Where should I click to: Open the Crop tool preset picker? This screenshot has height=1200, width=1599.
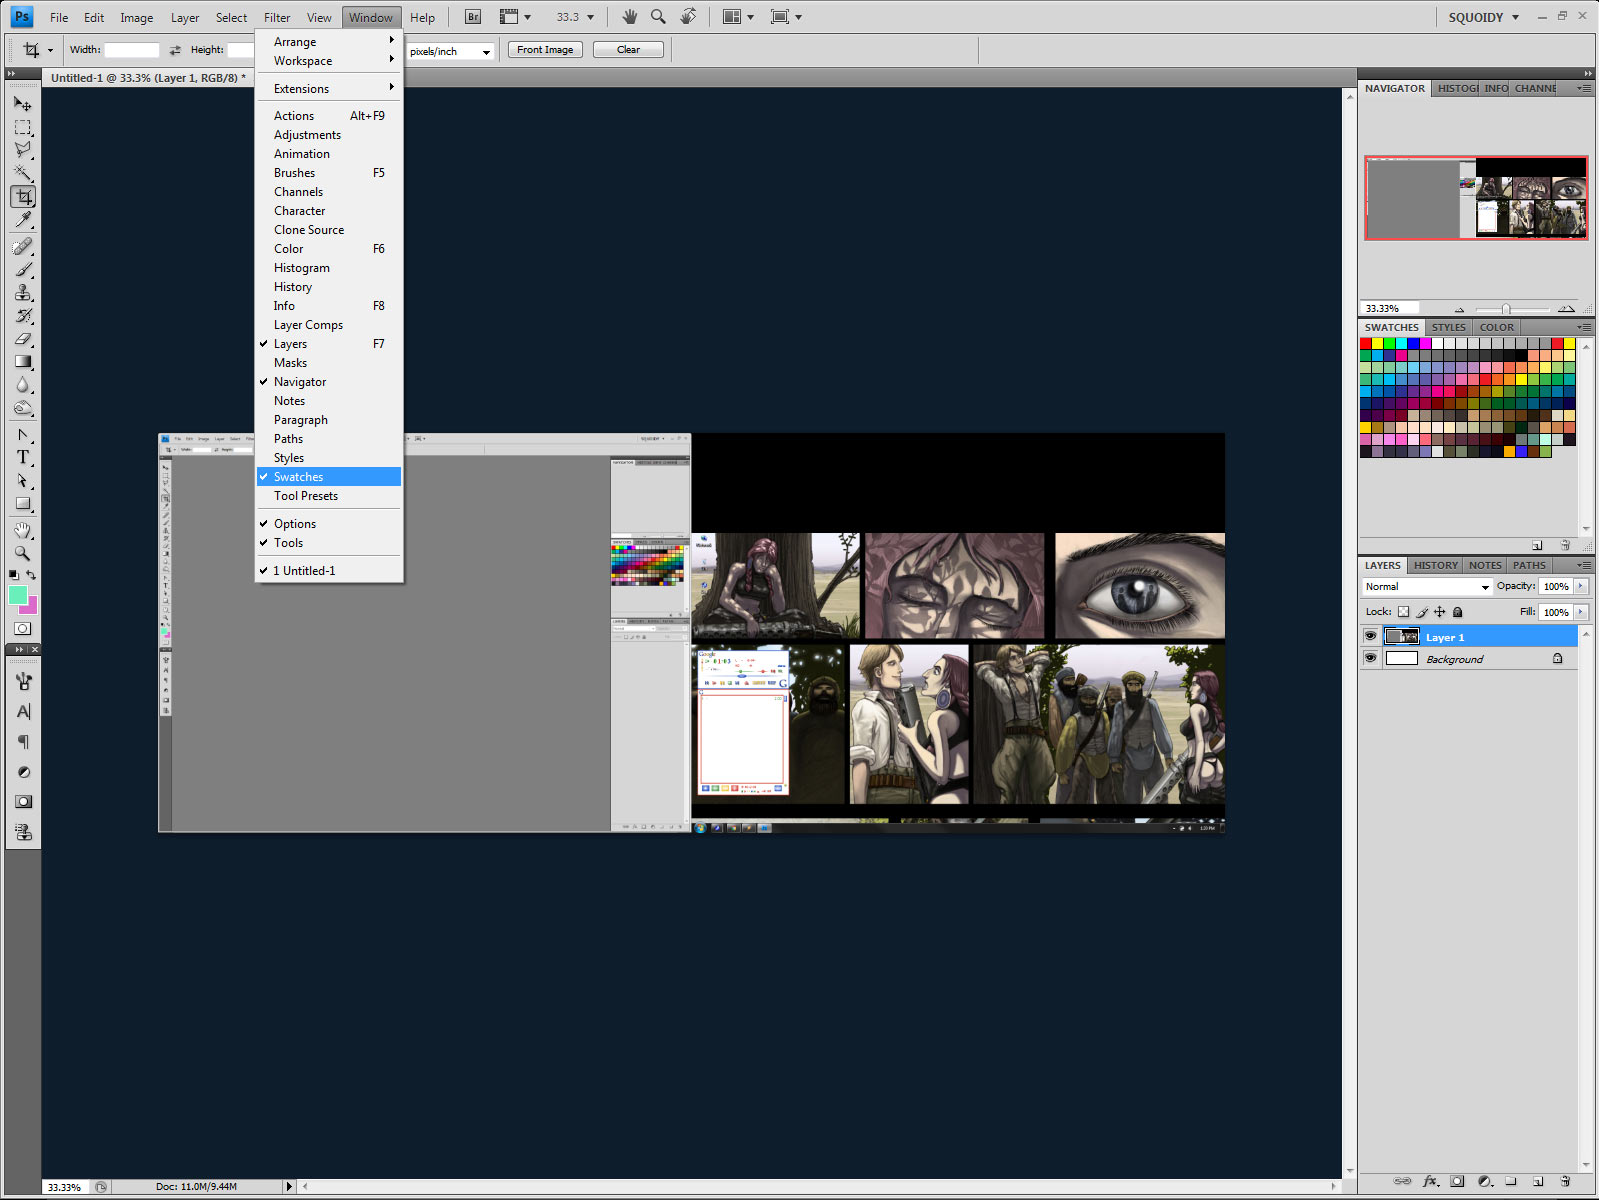[37, 50]
